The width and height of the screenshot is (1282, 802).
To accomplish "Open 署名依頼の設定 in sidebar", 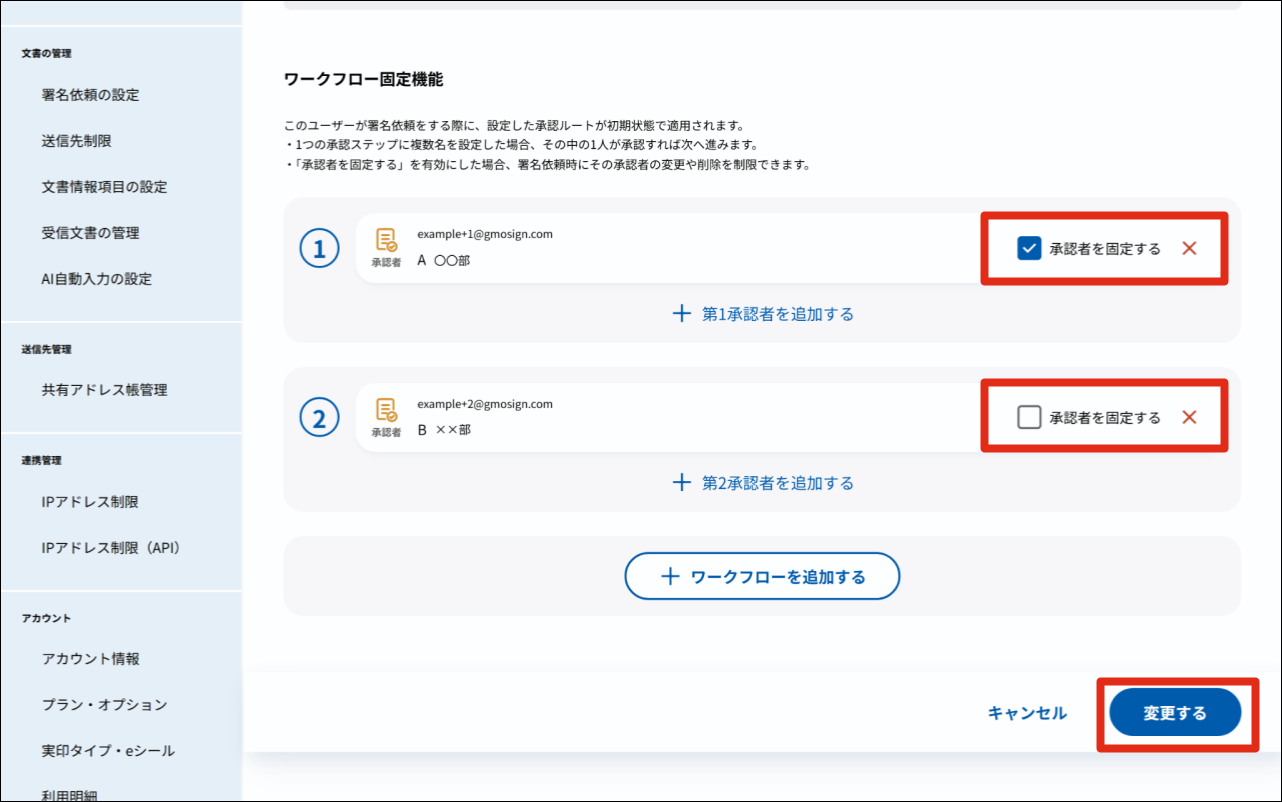I will click(x=90, y=95).
